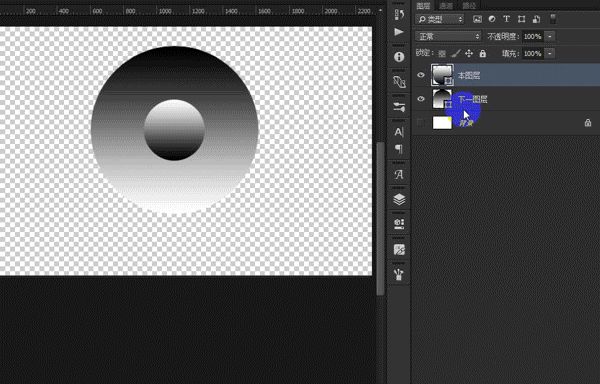Screen dimensions: 600x384
Task: Lock image pixels brush icon
Action: [455, 54]
